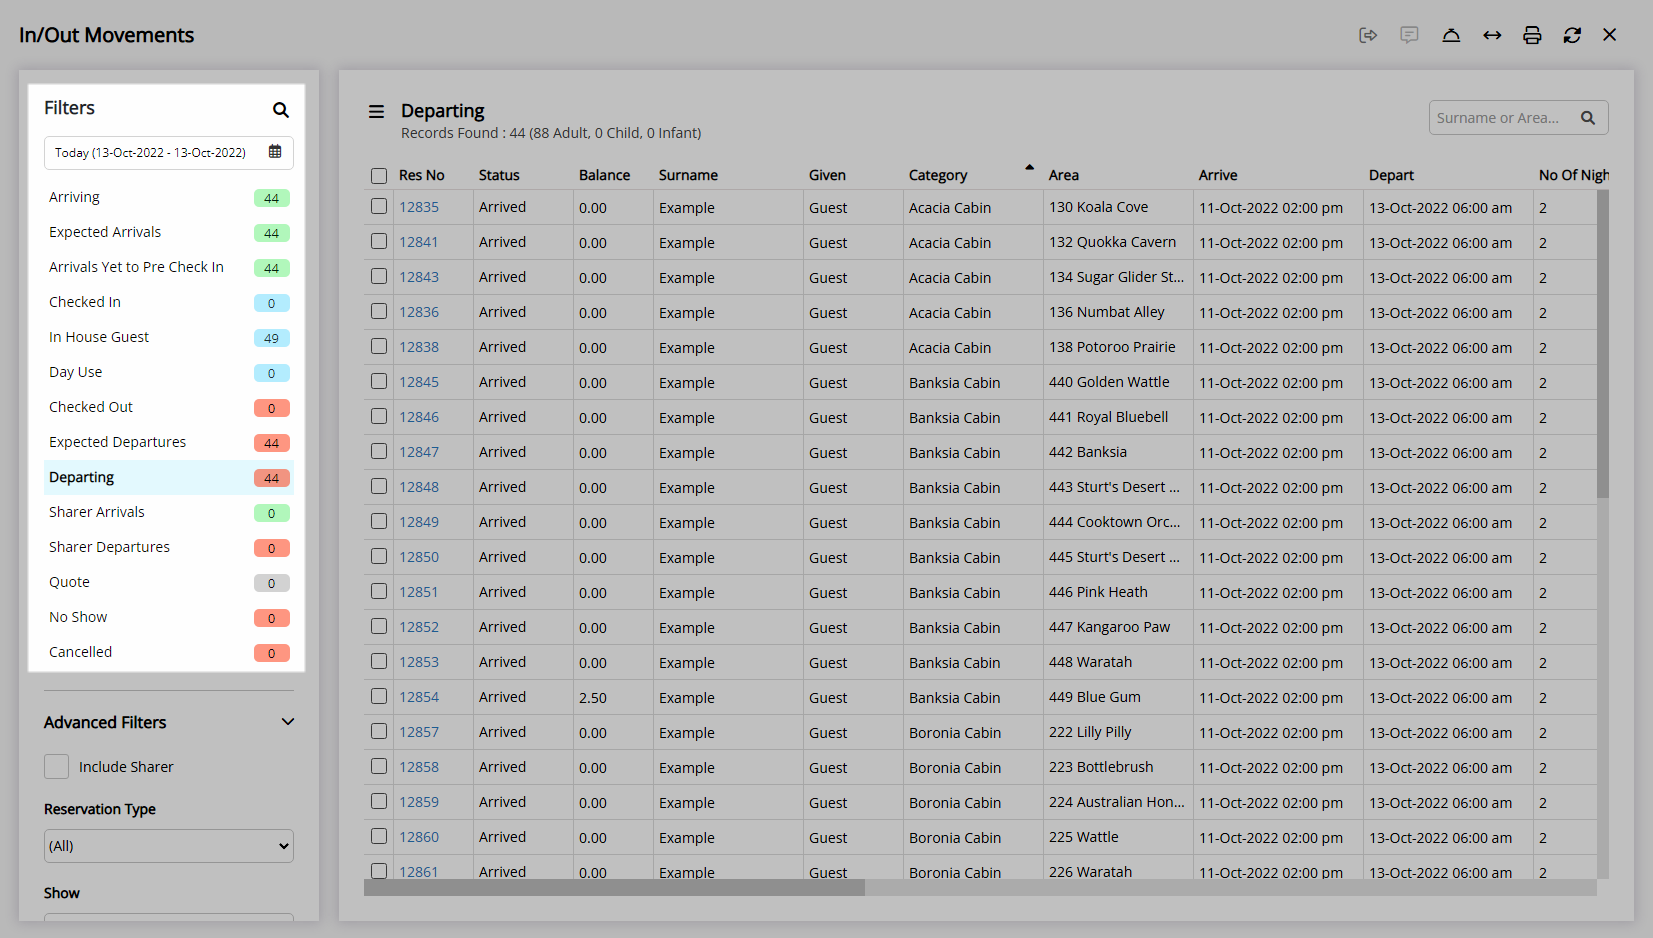The width and height of the screenshot is (1653, 938).
Task: Open the Reservation Type dropdown
Action: pos(168,846)
